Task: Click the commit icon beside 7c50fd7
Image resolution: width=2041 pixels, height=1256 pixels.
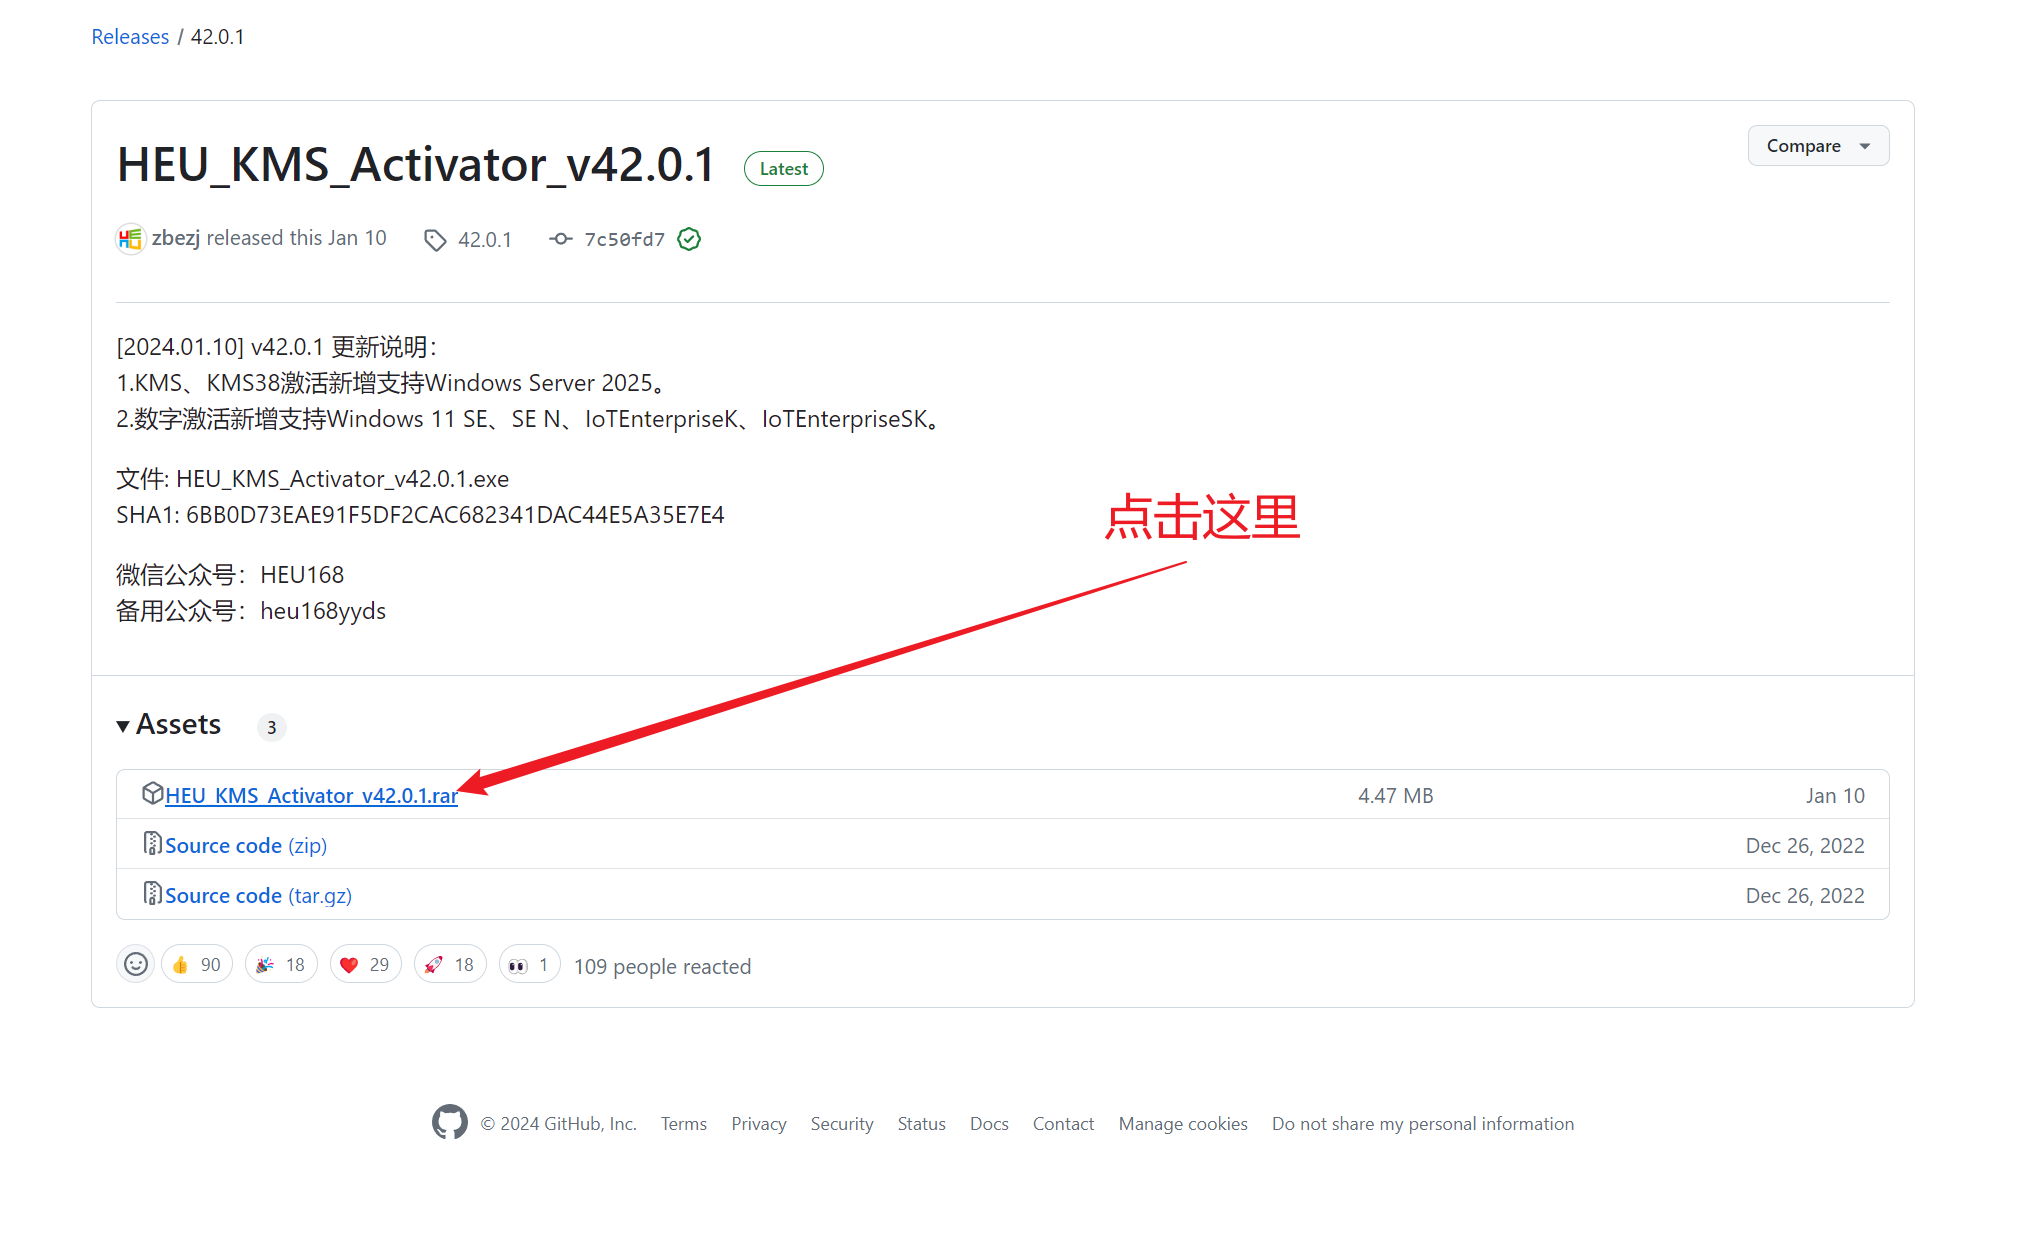Action: tap(561, 239)
